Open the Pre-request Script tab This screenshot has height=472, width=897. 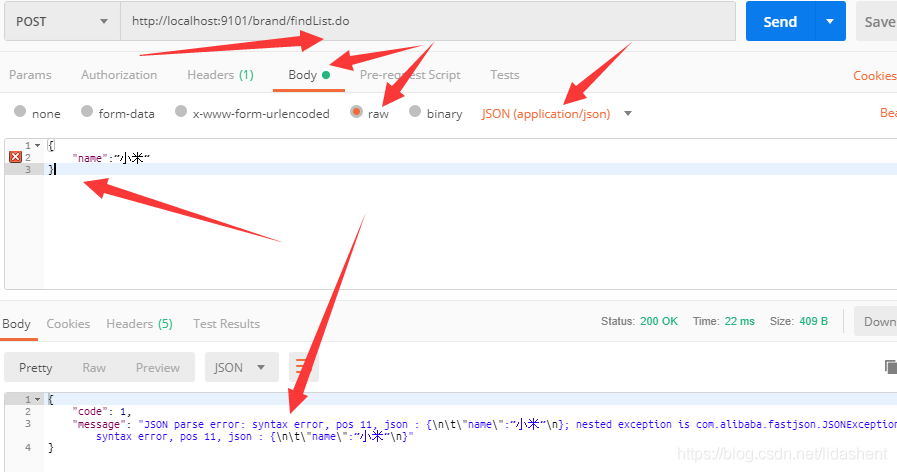pyautogui.click(x=410, y=75)
